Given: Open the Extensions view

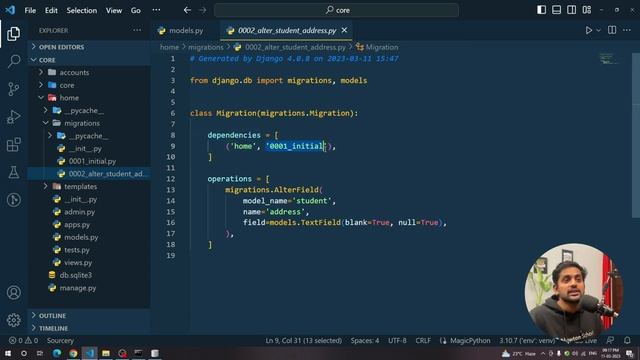Looking at the screenshot, I should (13, 144).
